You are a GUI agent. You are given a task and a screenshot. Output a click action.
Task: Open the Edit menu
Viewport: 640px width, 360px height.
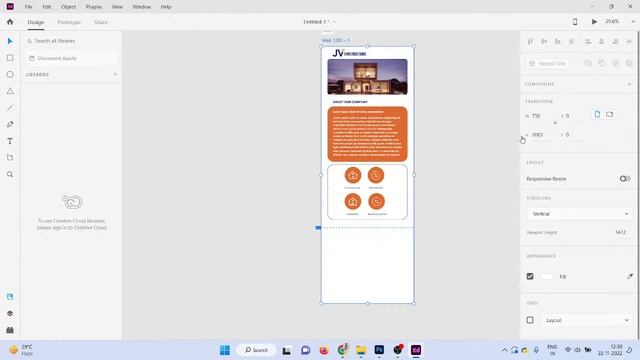click(47, 7)
